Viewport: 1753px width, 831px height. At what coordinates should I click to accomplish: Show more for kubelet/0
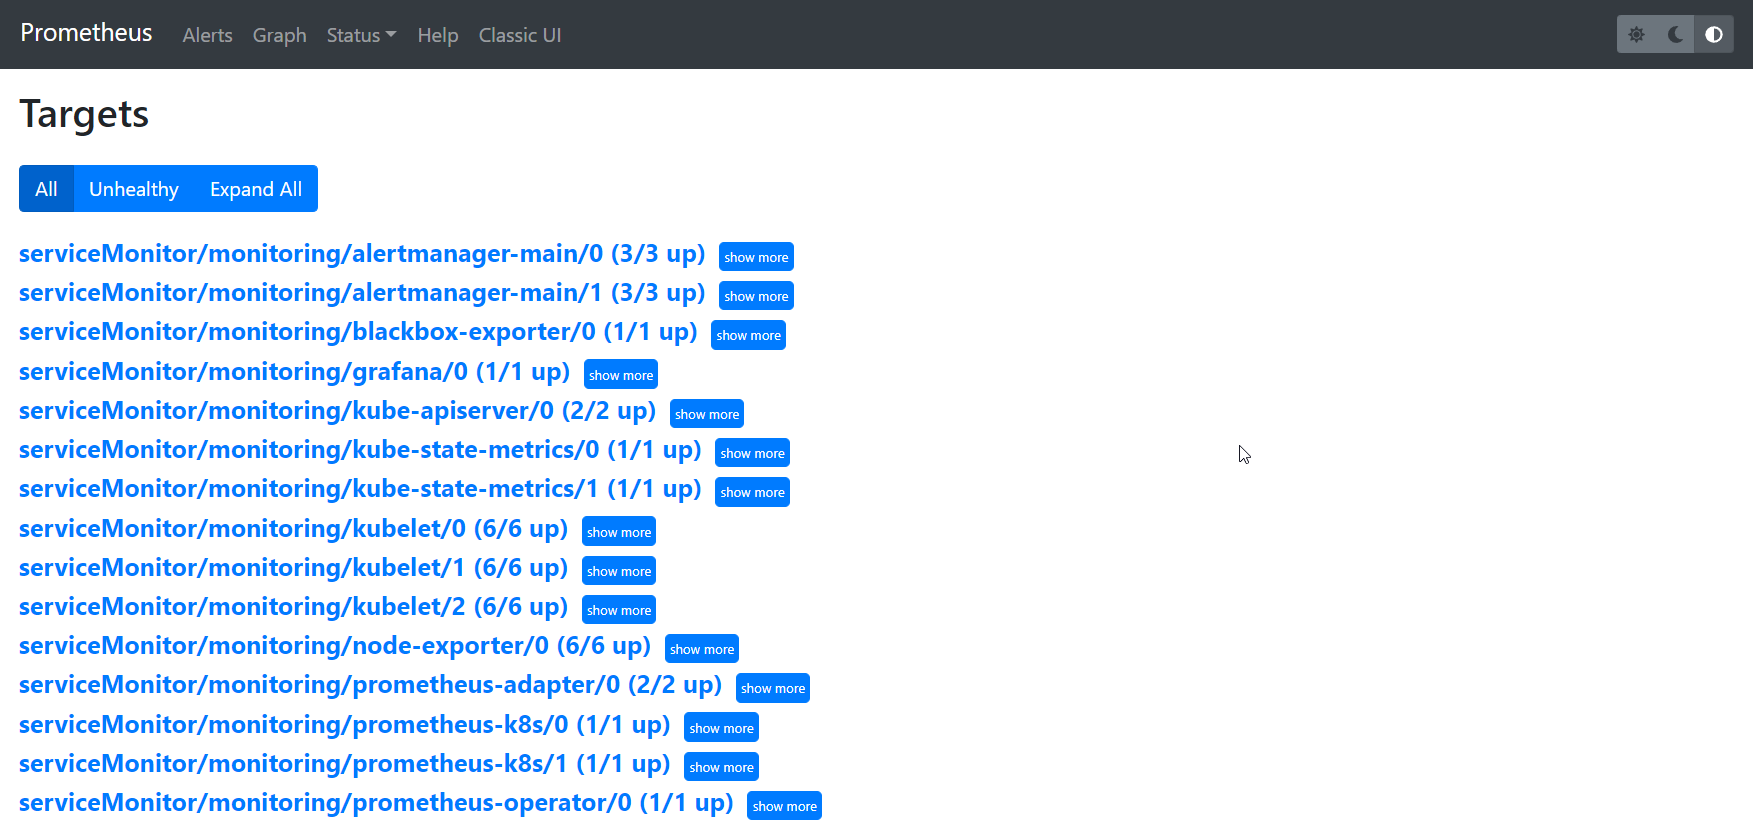point(619,532)
